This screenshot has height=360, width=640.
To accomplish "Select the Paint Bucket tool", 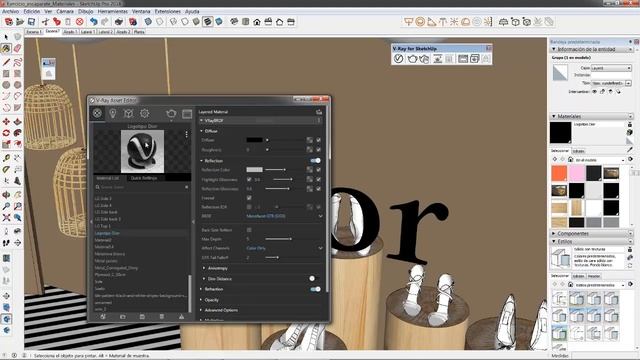I will coord(6,48).
